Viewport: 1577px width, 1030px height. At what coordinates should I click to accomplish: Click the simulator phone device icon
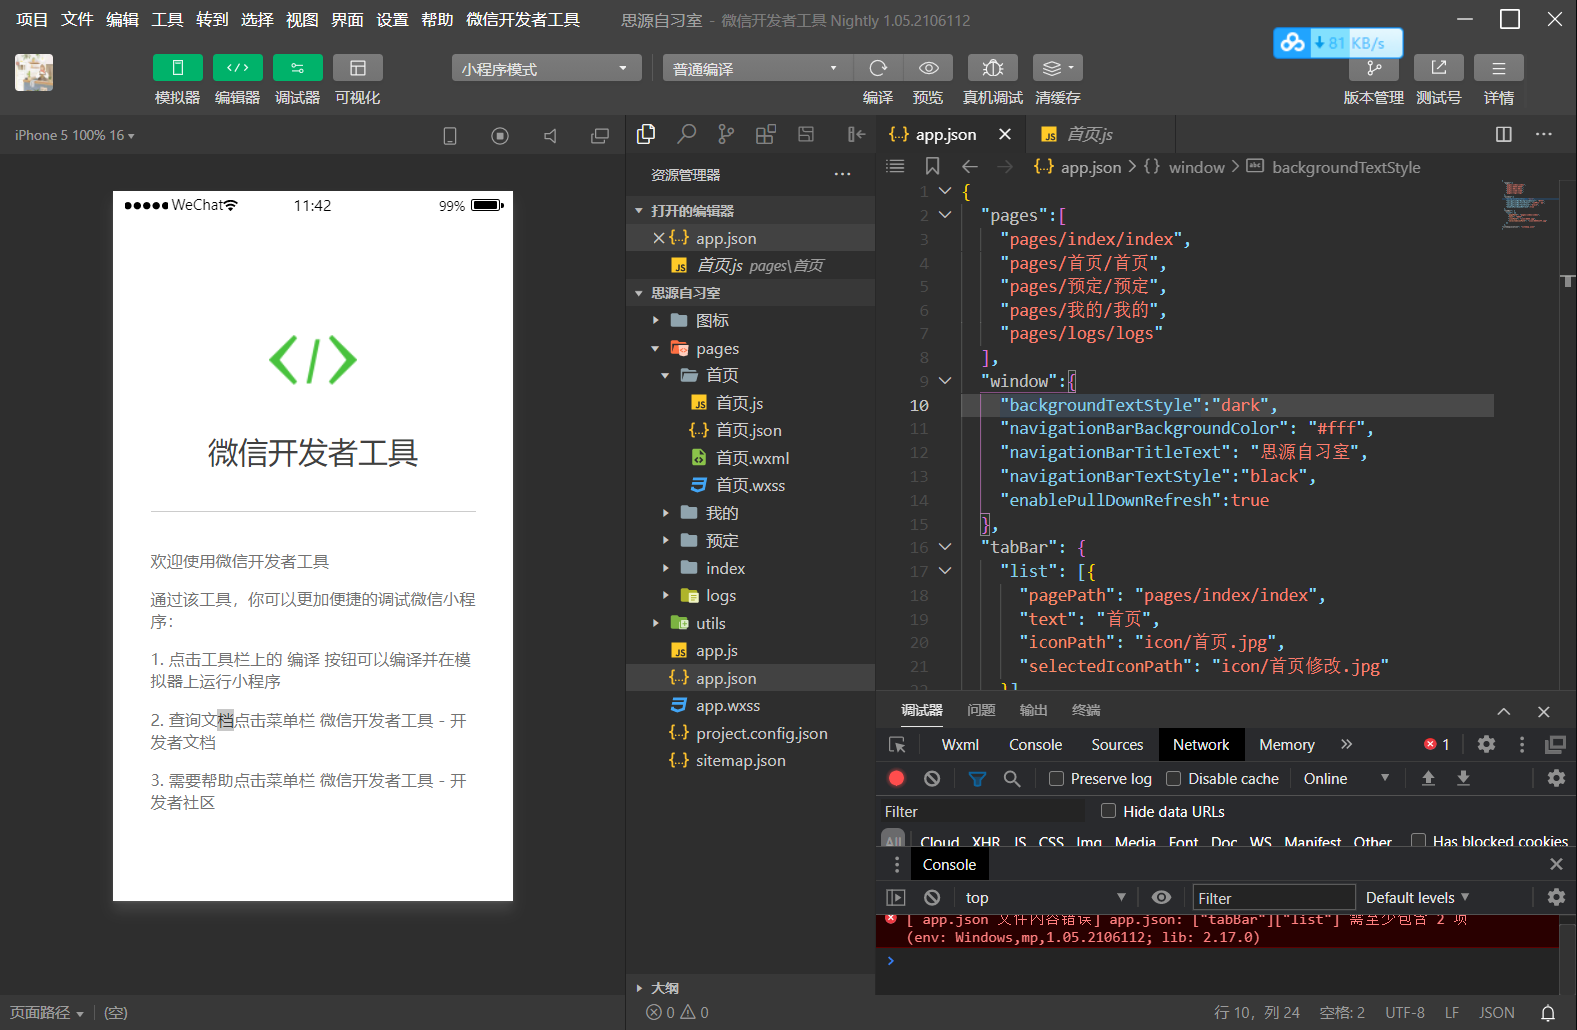450,136
